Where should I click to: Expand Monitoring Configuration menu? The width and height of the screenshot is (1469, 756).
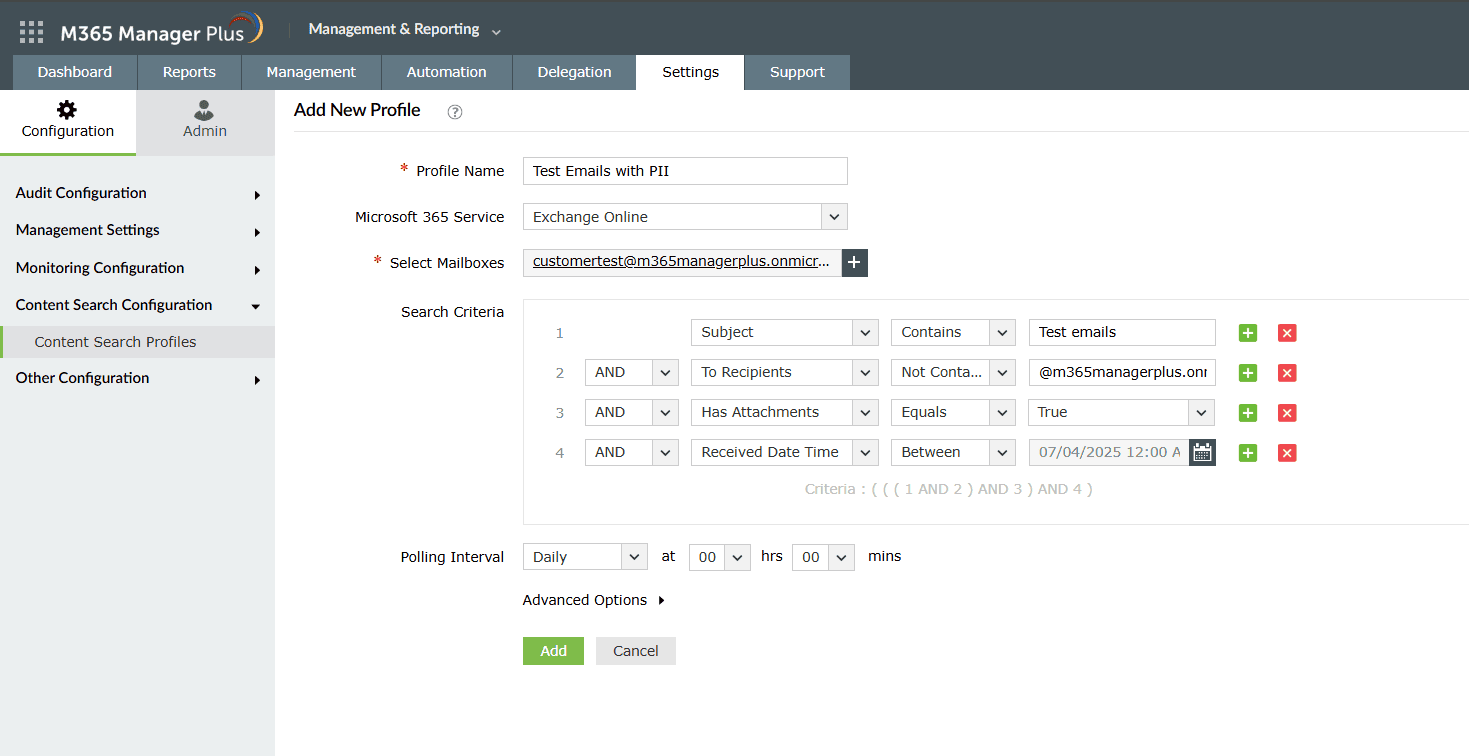tap(137, 268)
